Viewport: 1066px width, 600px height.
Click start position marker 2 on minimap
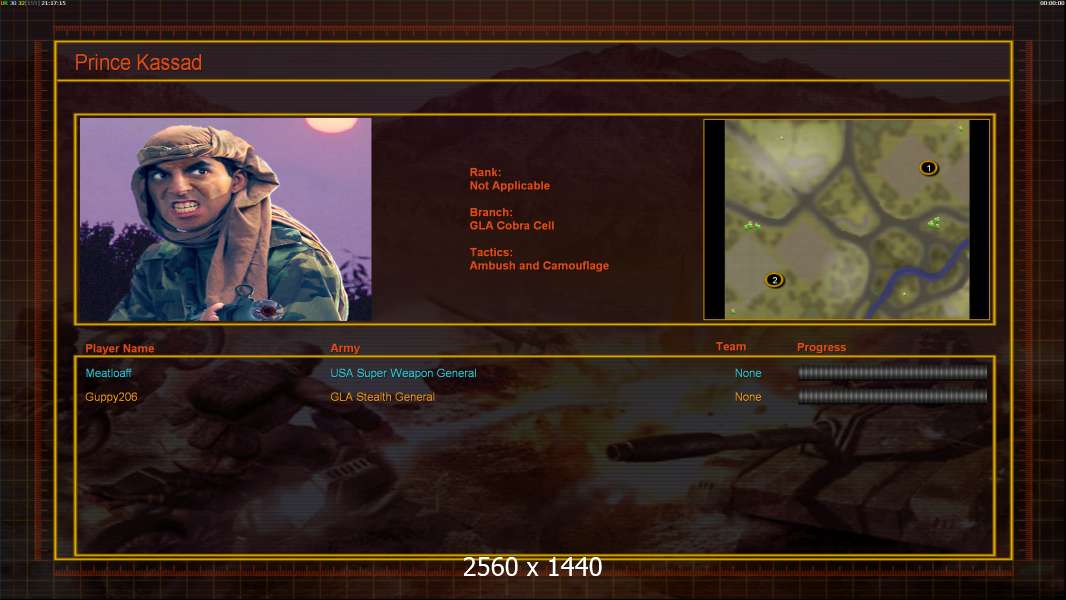[x=774, y=280]
